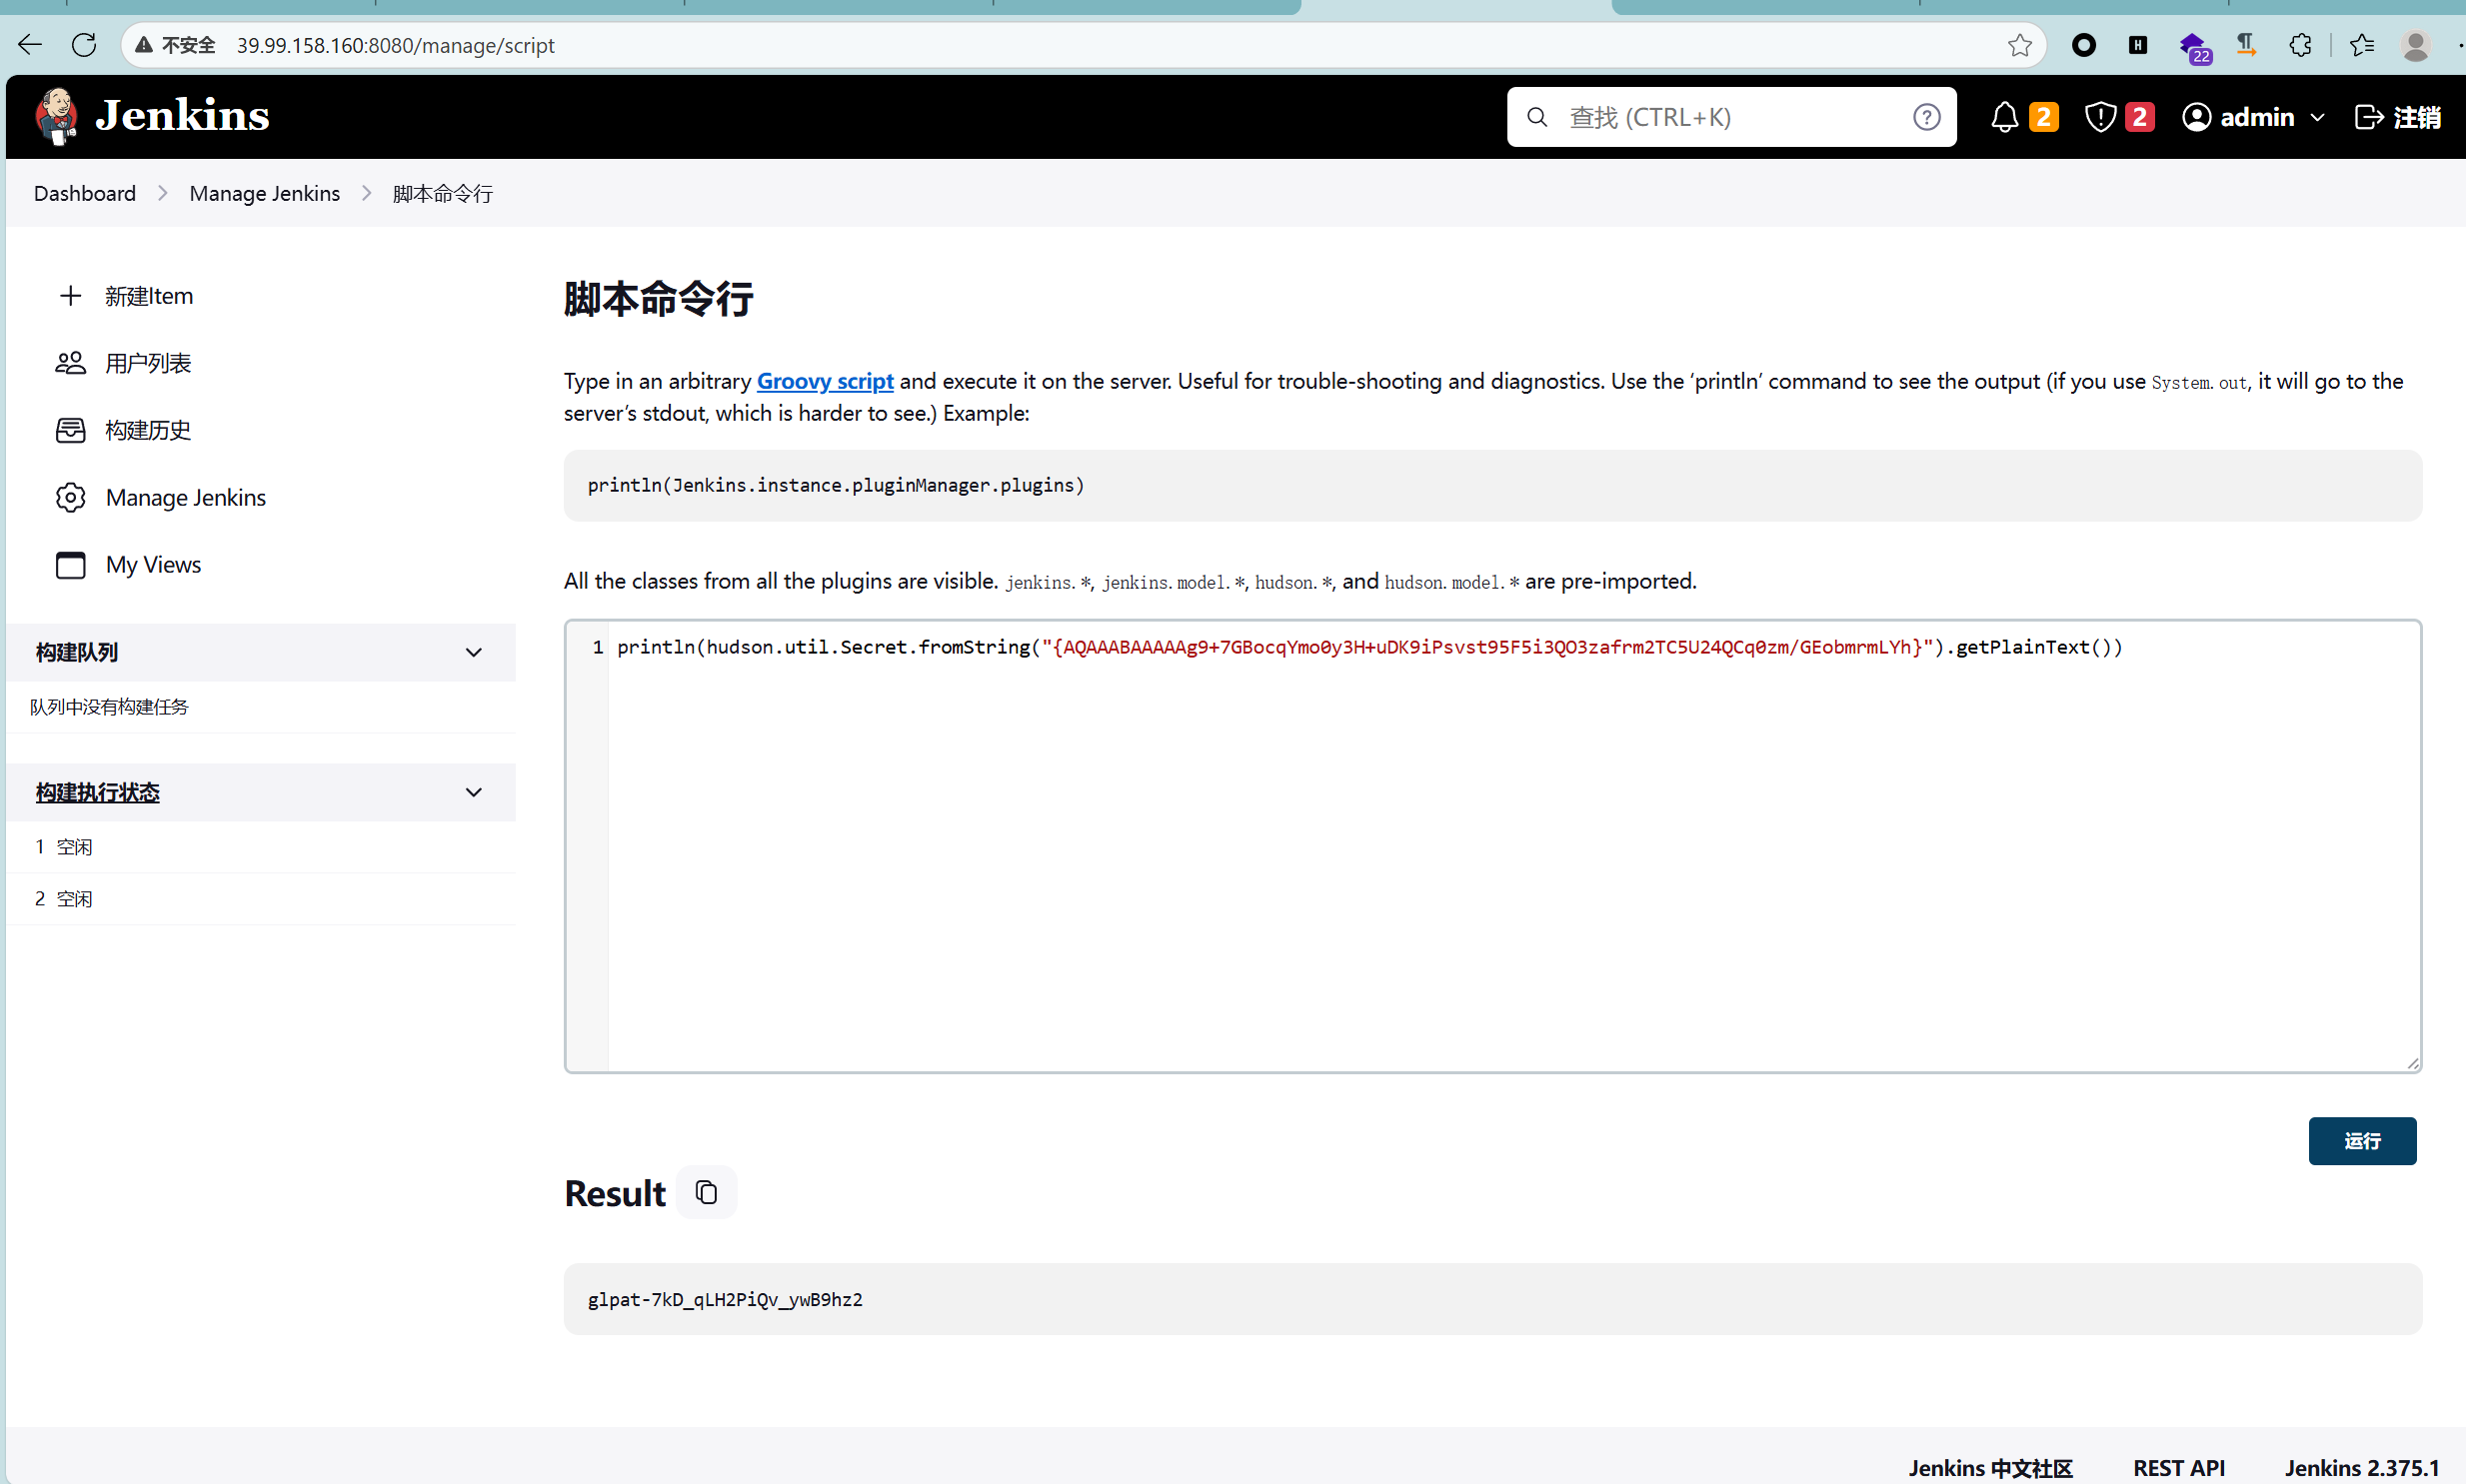Collapse the 构建执行状态 executor status panel
The image size is (2466, 1484).
tap(474, 792)
